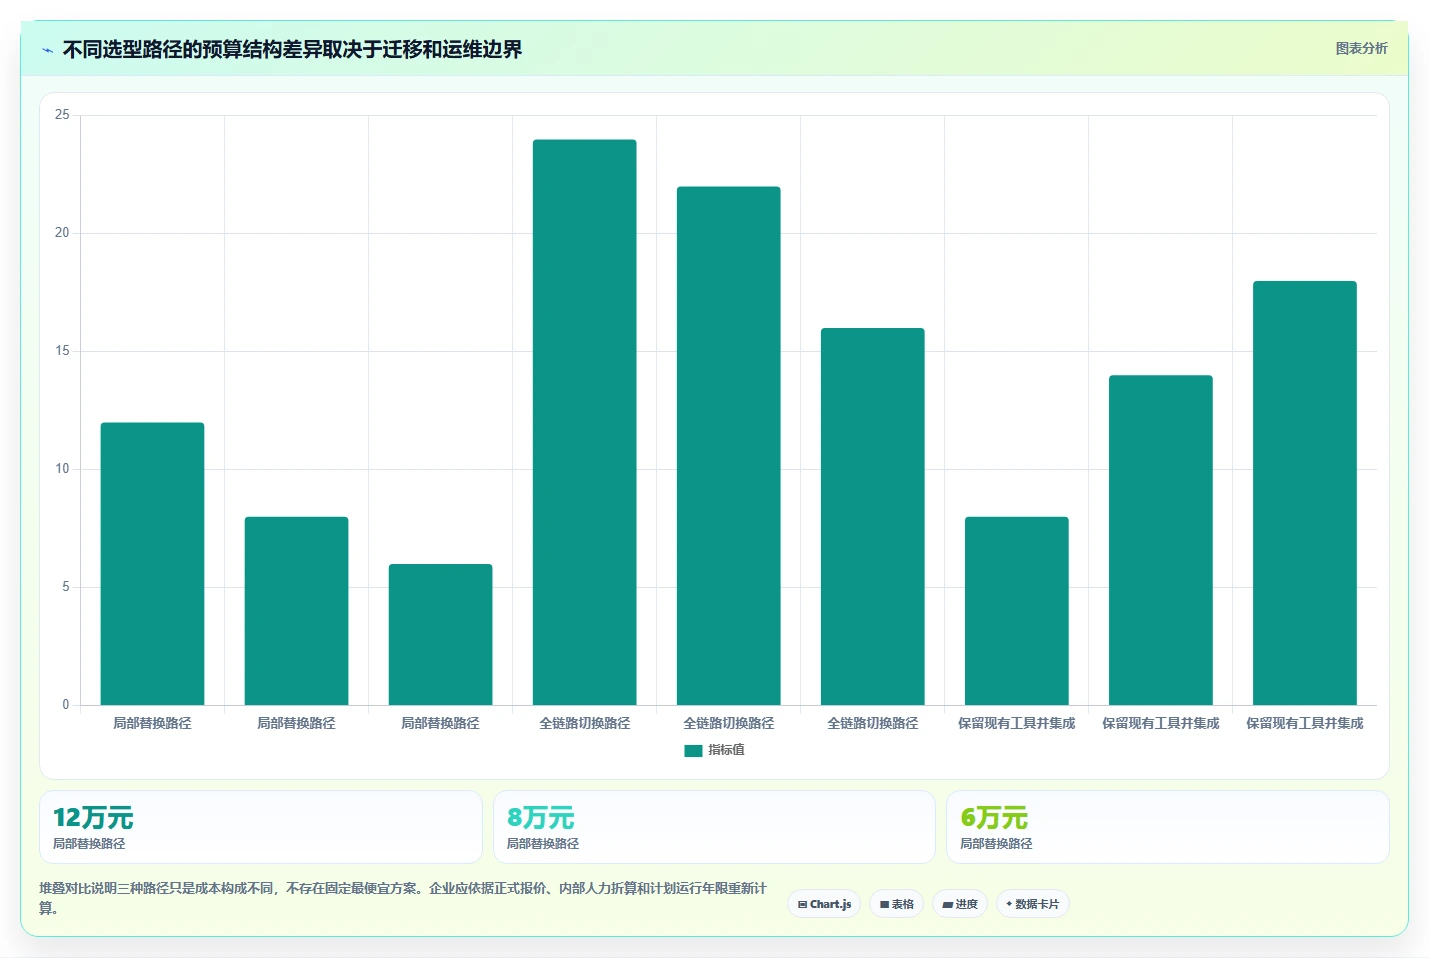
Task: Click the y-axis label 15
Action: (62, 351)
